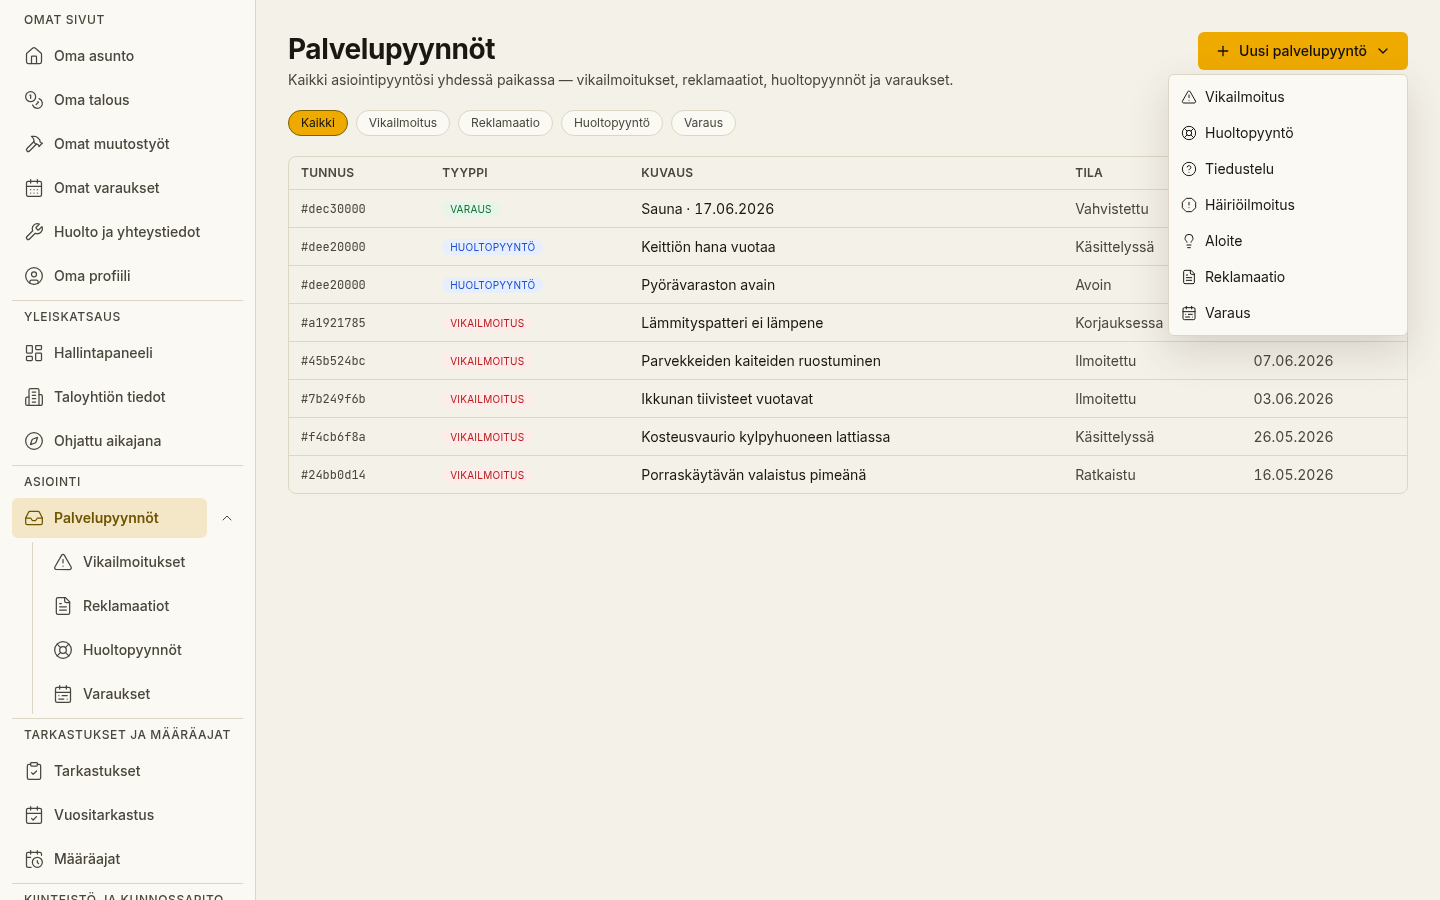The height and width of the screenshot is (900, 1440).
Task: Choose Häiriöilmoitus menu entry
Action: (x=1288, y=205)
